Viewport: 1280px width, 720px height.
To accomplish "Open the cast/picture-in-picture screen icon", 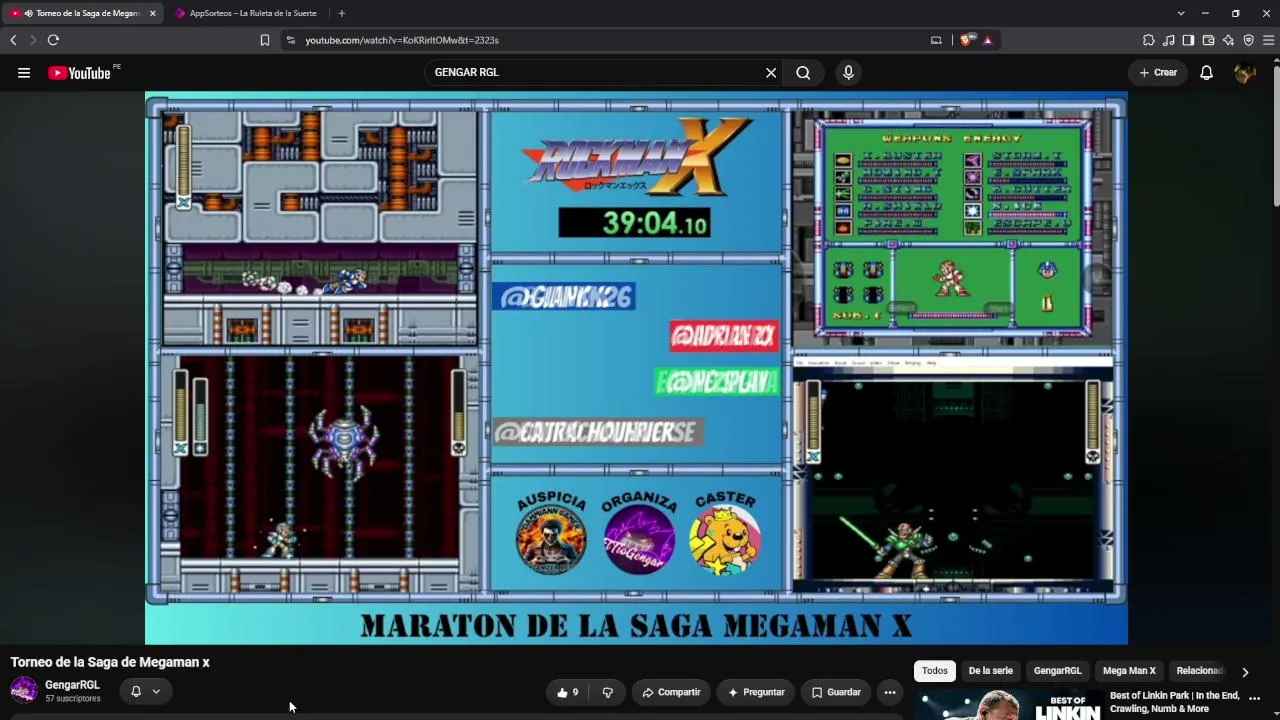I will 936,40.
